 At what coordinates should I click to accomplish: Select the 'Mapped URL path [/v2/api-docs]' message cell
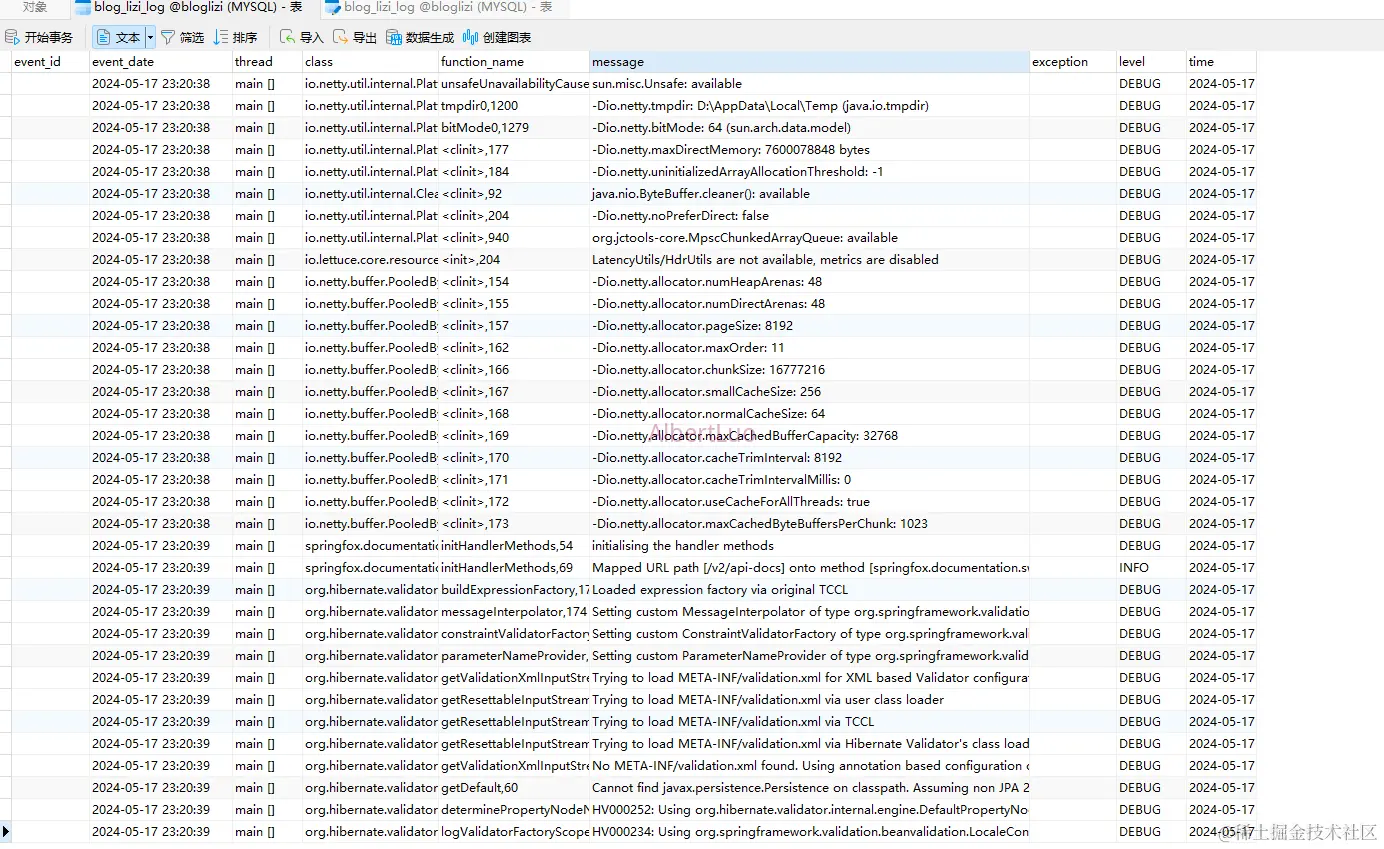[x=809, y=568]
